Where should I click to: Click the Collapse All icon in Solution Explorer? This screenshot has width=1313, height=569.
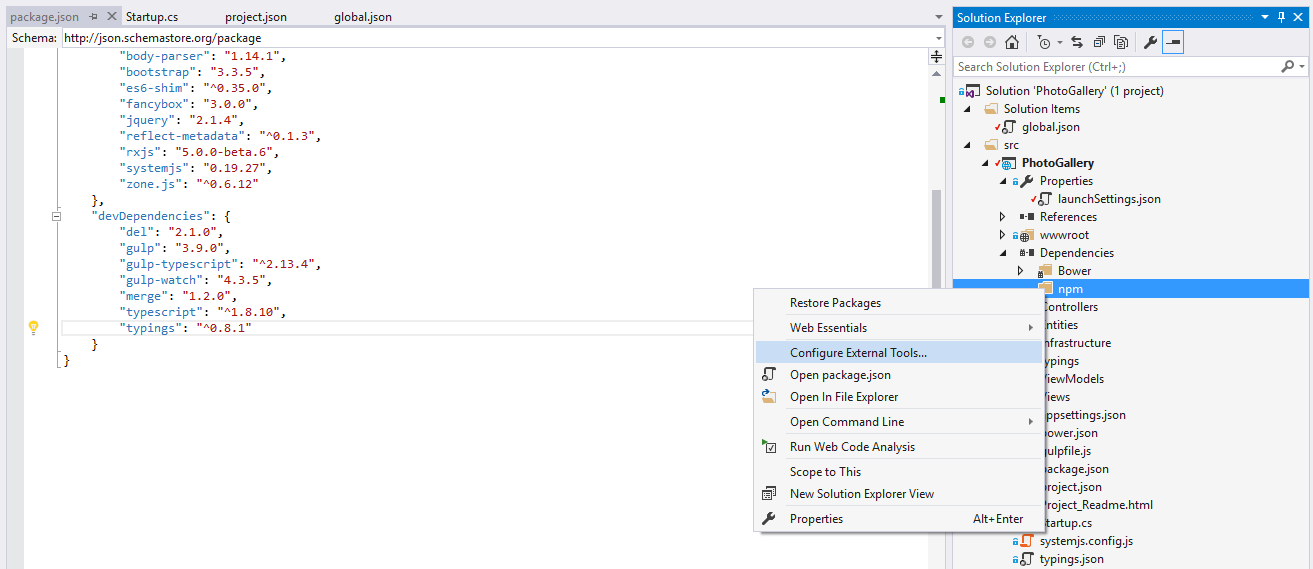click(1099, 42)
